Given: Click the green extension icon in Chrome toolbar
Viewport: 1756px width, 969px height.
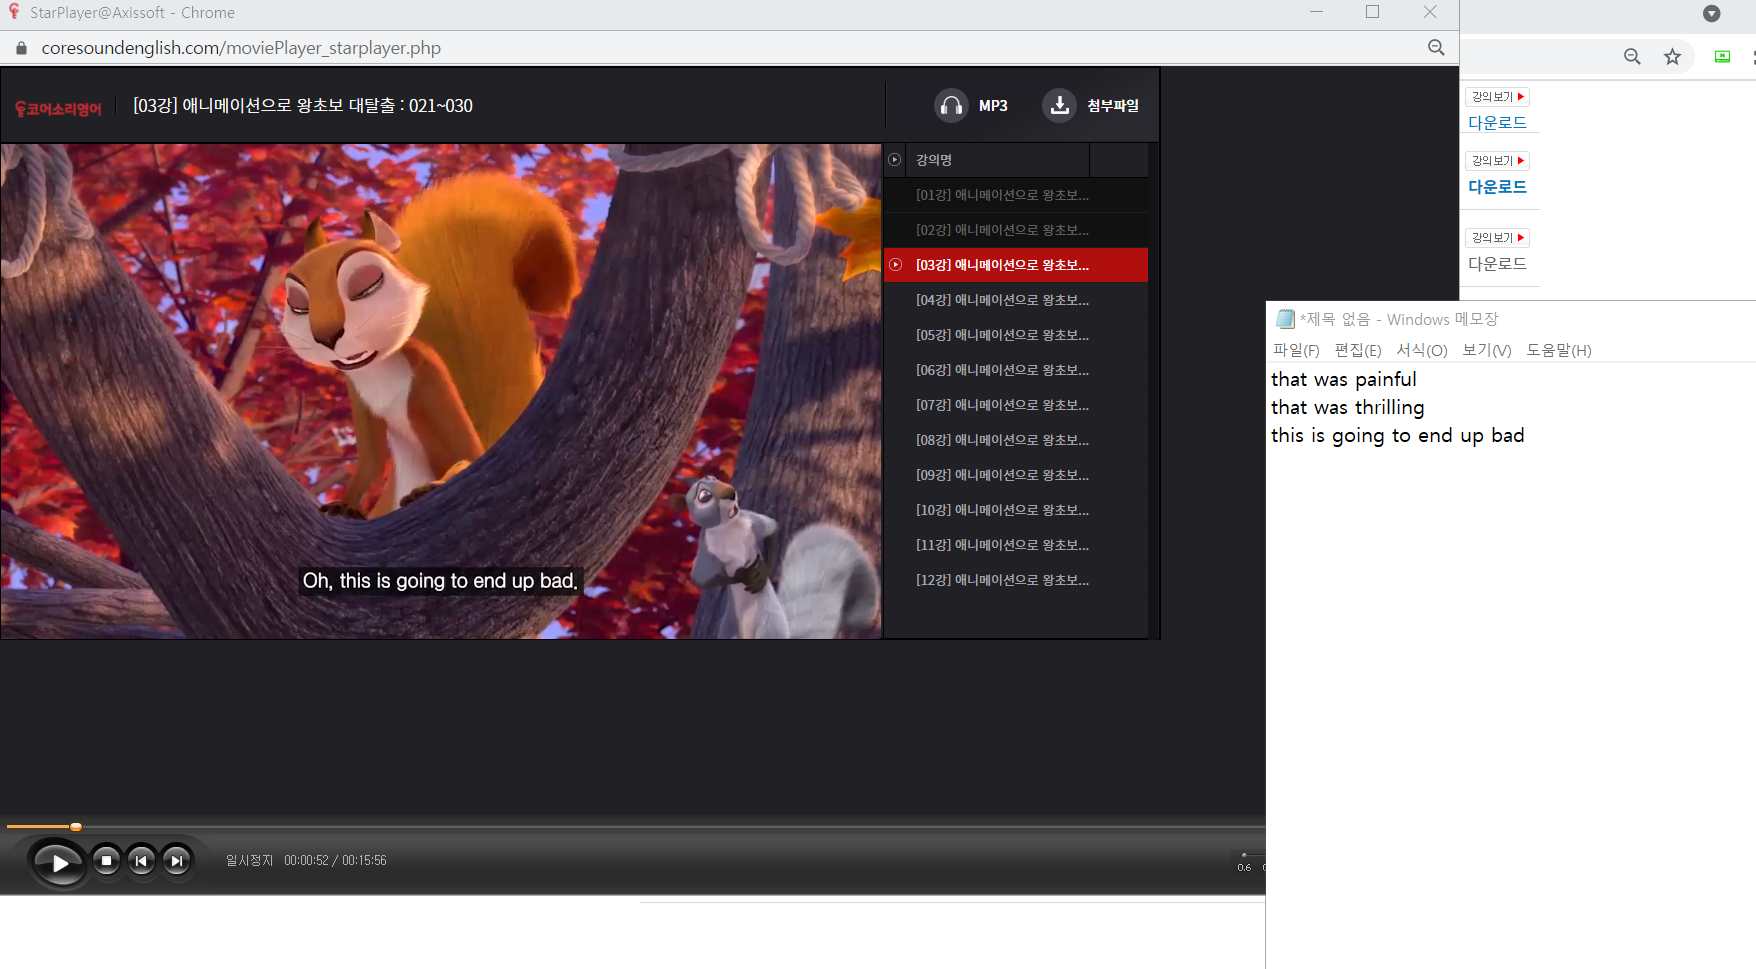Looking at the screenshot, I should point(1722,57).
